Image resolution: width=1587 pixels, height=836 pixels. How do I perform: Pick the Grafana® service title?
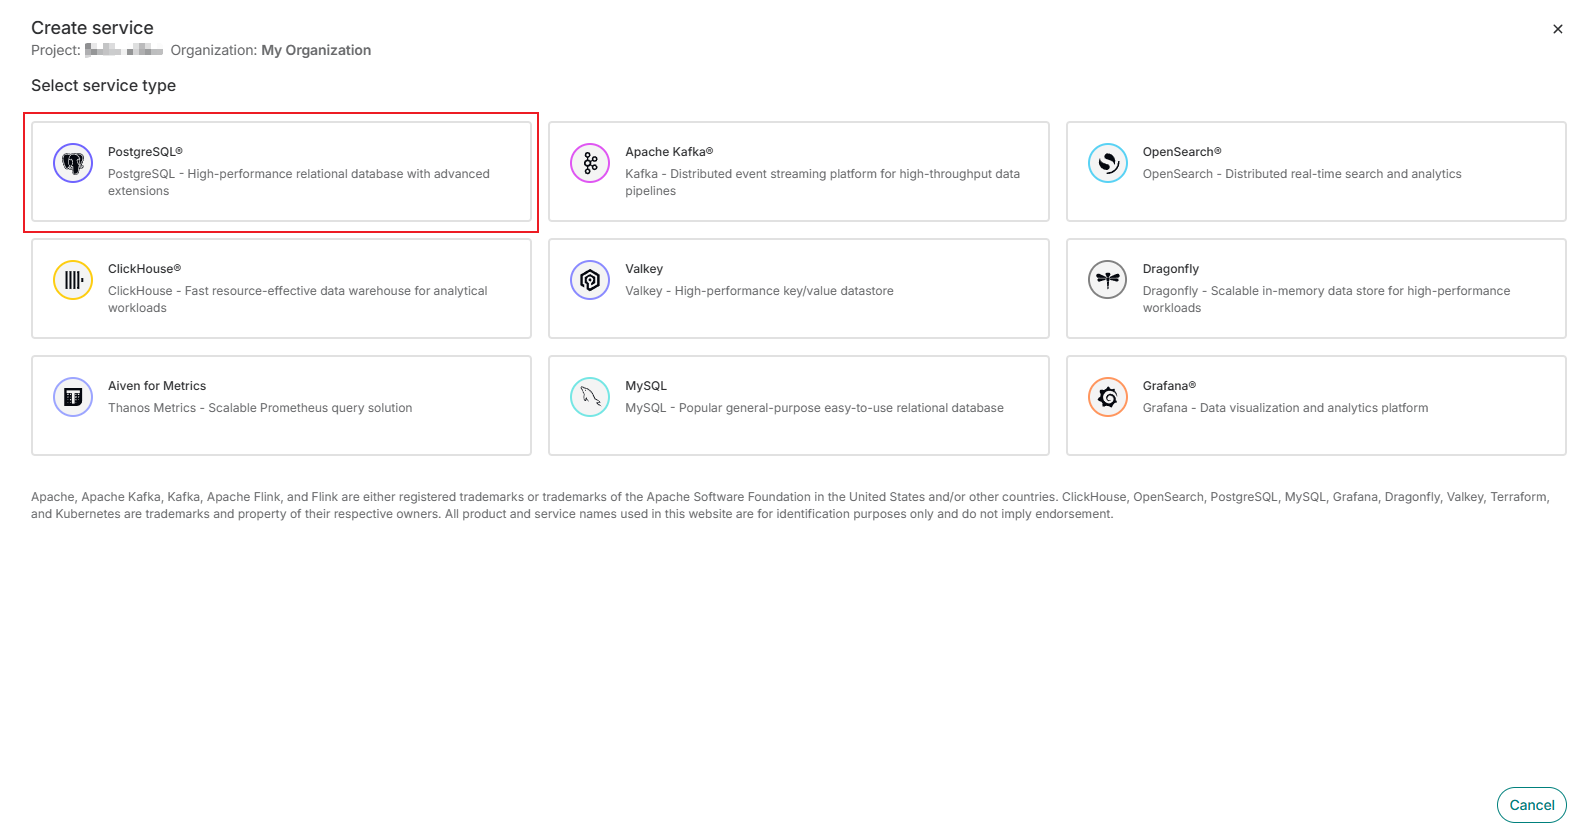click(x=1169, y=386)
